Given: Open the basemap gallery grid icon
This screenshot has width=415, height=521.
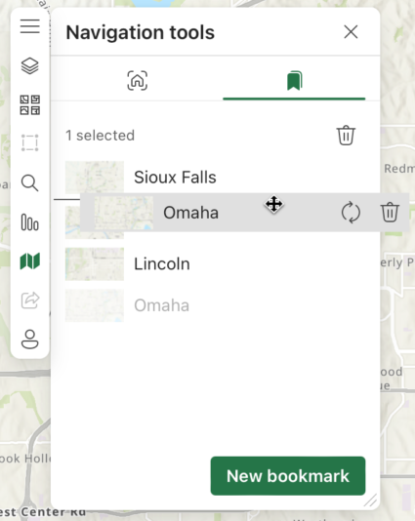Looking at the screenshot, I should point(30,105).
